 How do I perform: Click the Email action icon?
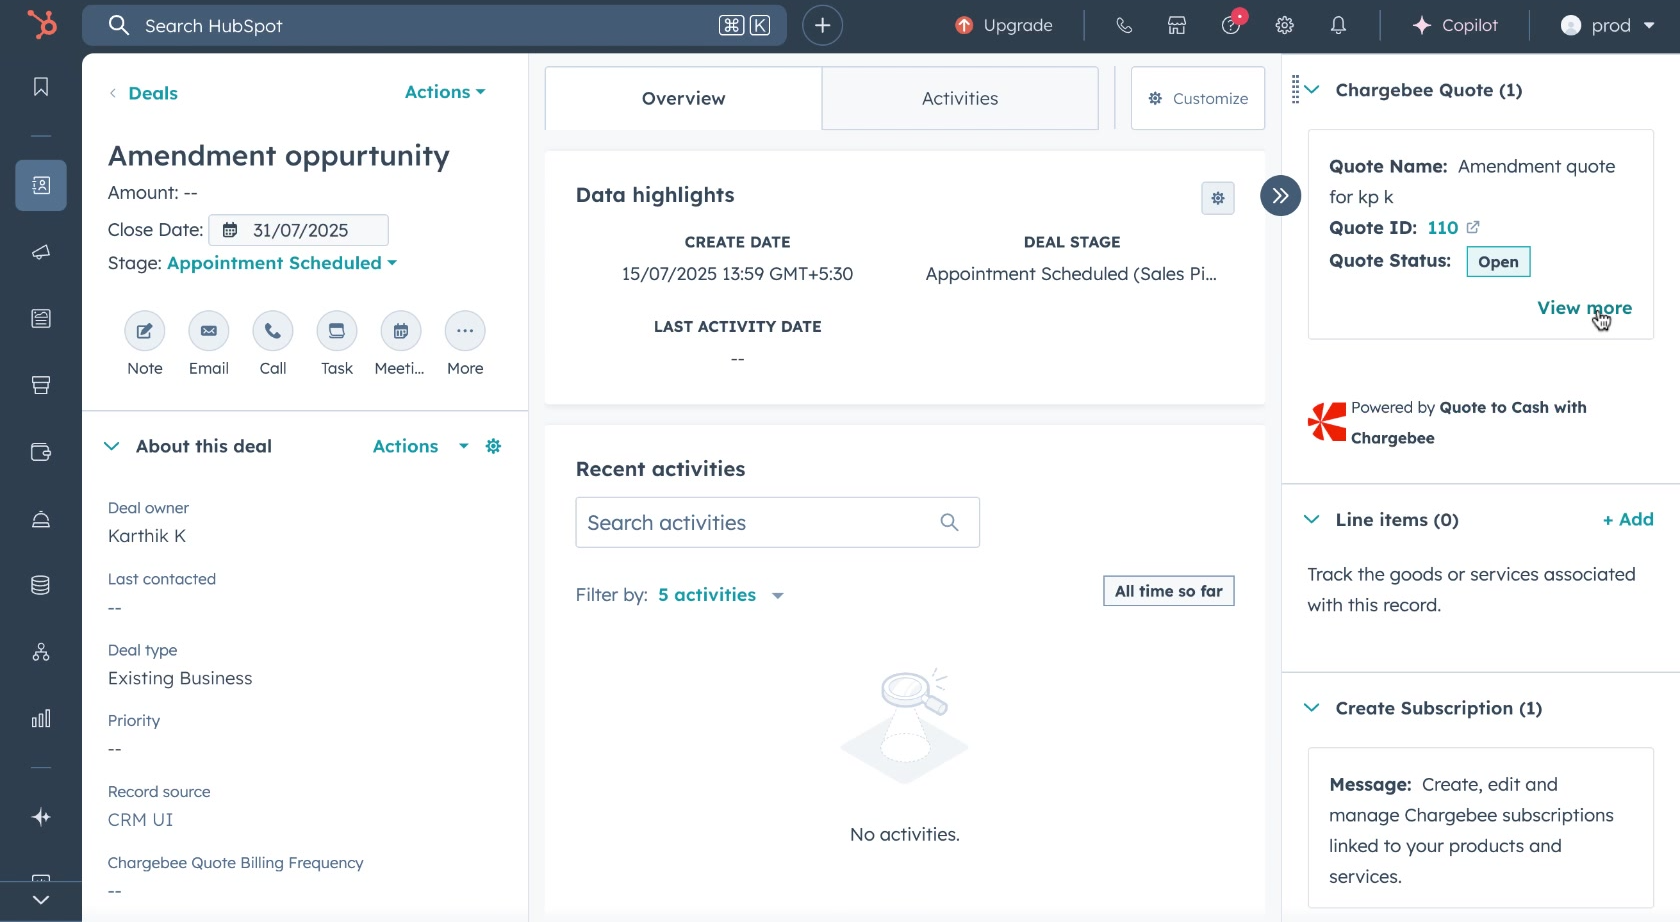[208, 331]
